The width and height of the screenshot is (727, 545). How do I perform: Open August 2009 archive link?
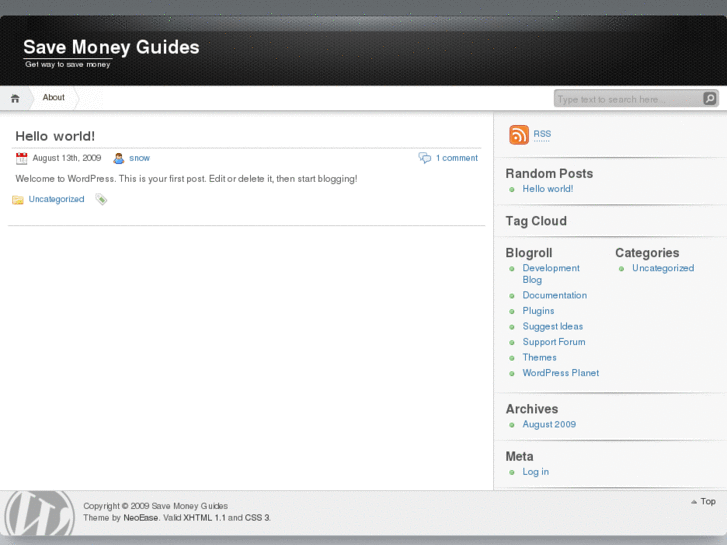coord(549,424)
